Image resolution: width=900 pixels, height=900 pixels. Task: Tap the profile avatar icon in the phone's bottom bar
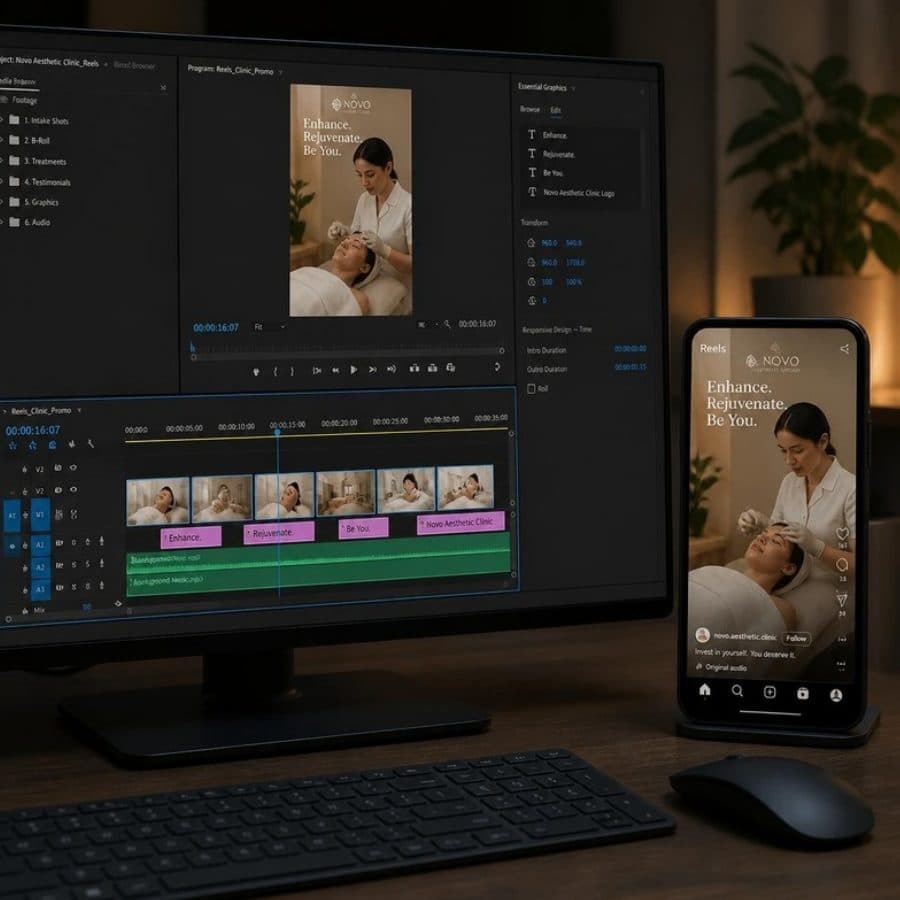click(x=836, y=696)
